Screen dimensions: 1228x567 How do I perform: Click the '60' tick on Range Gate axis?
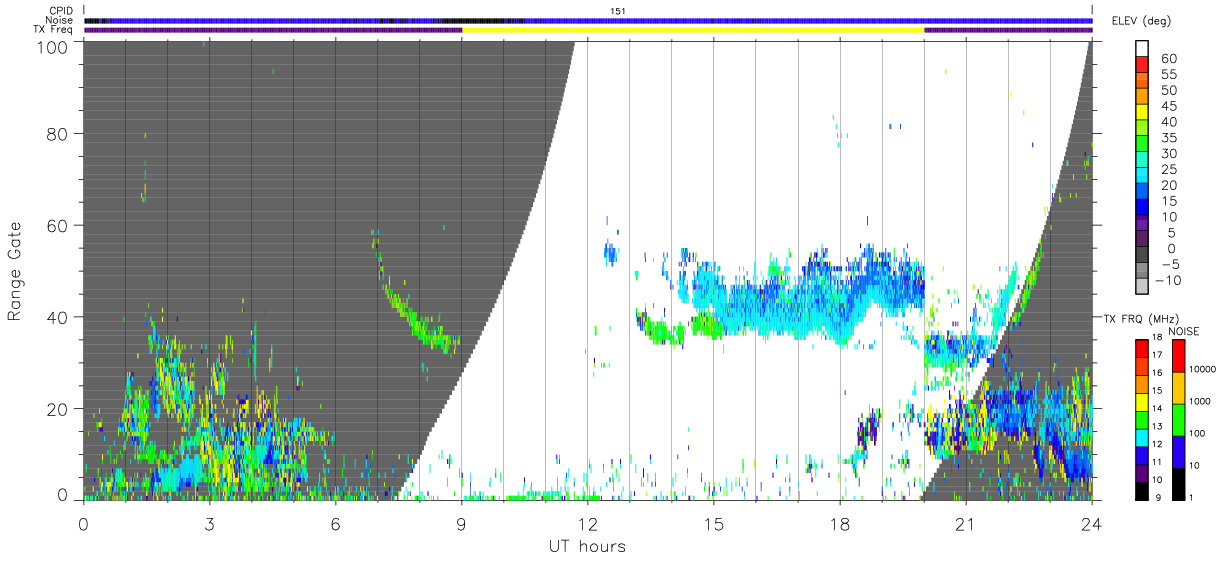pos(56,225)
